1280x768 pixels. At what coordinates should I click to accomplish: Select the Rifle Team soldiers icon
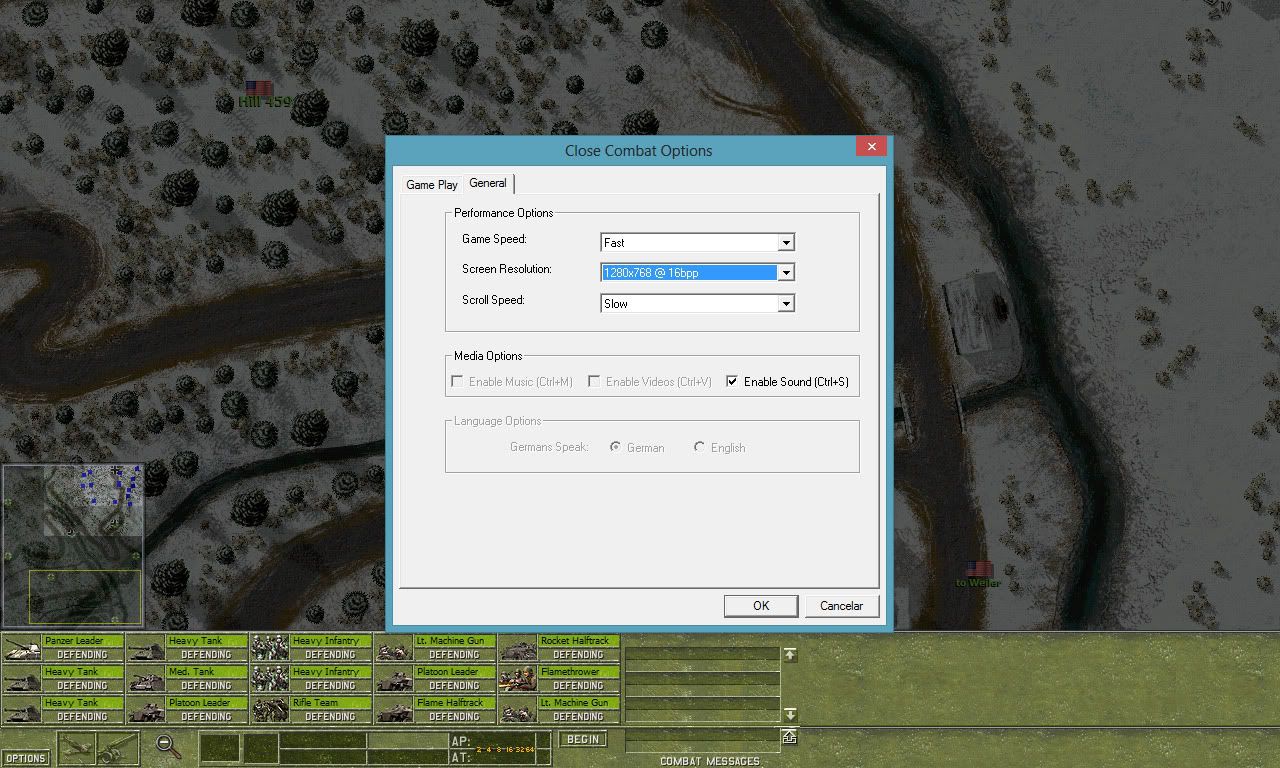pyautogui.click(x=270, y=710)
